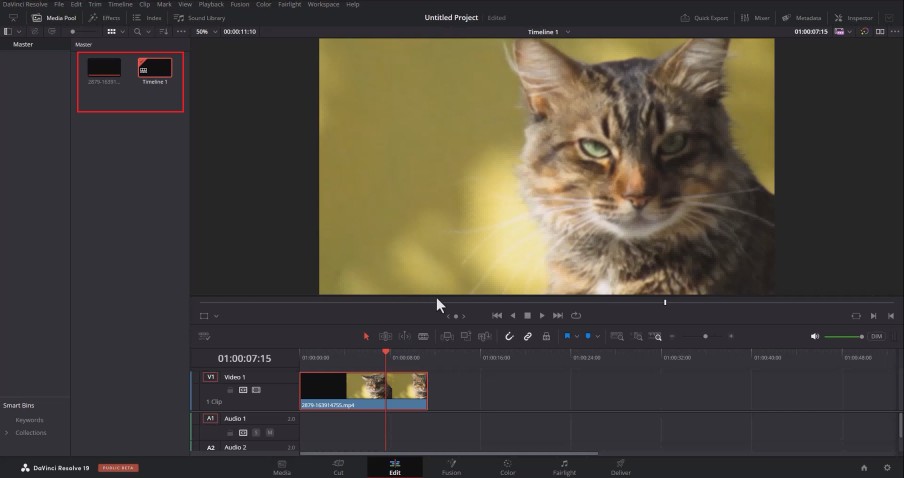Screen dimensions: 904x478
Task: Jump to last frame playback button
Action: click(x=558, y=315)
